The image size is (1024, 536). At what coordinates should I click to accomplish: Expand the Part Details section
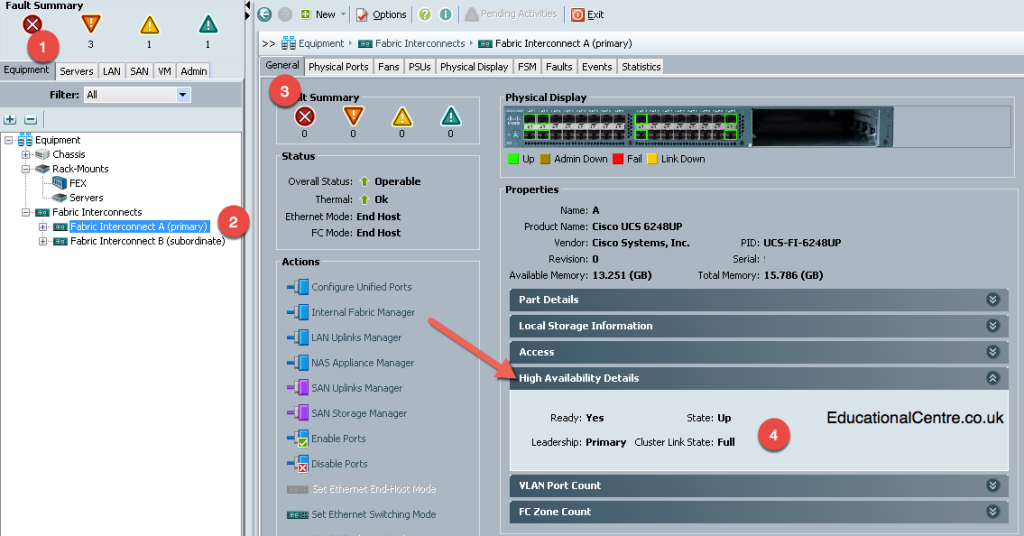(x=758, y=300)
